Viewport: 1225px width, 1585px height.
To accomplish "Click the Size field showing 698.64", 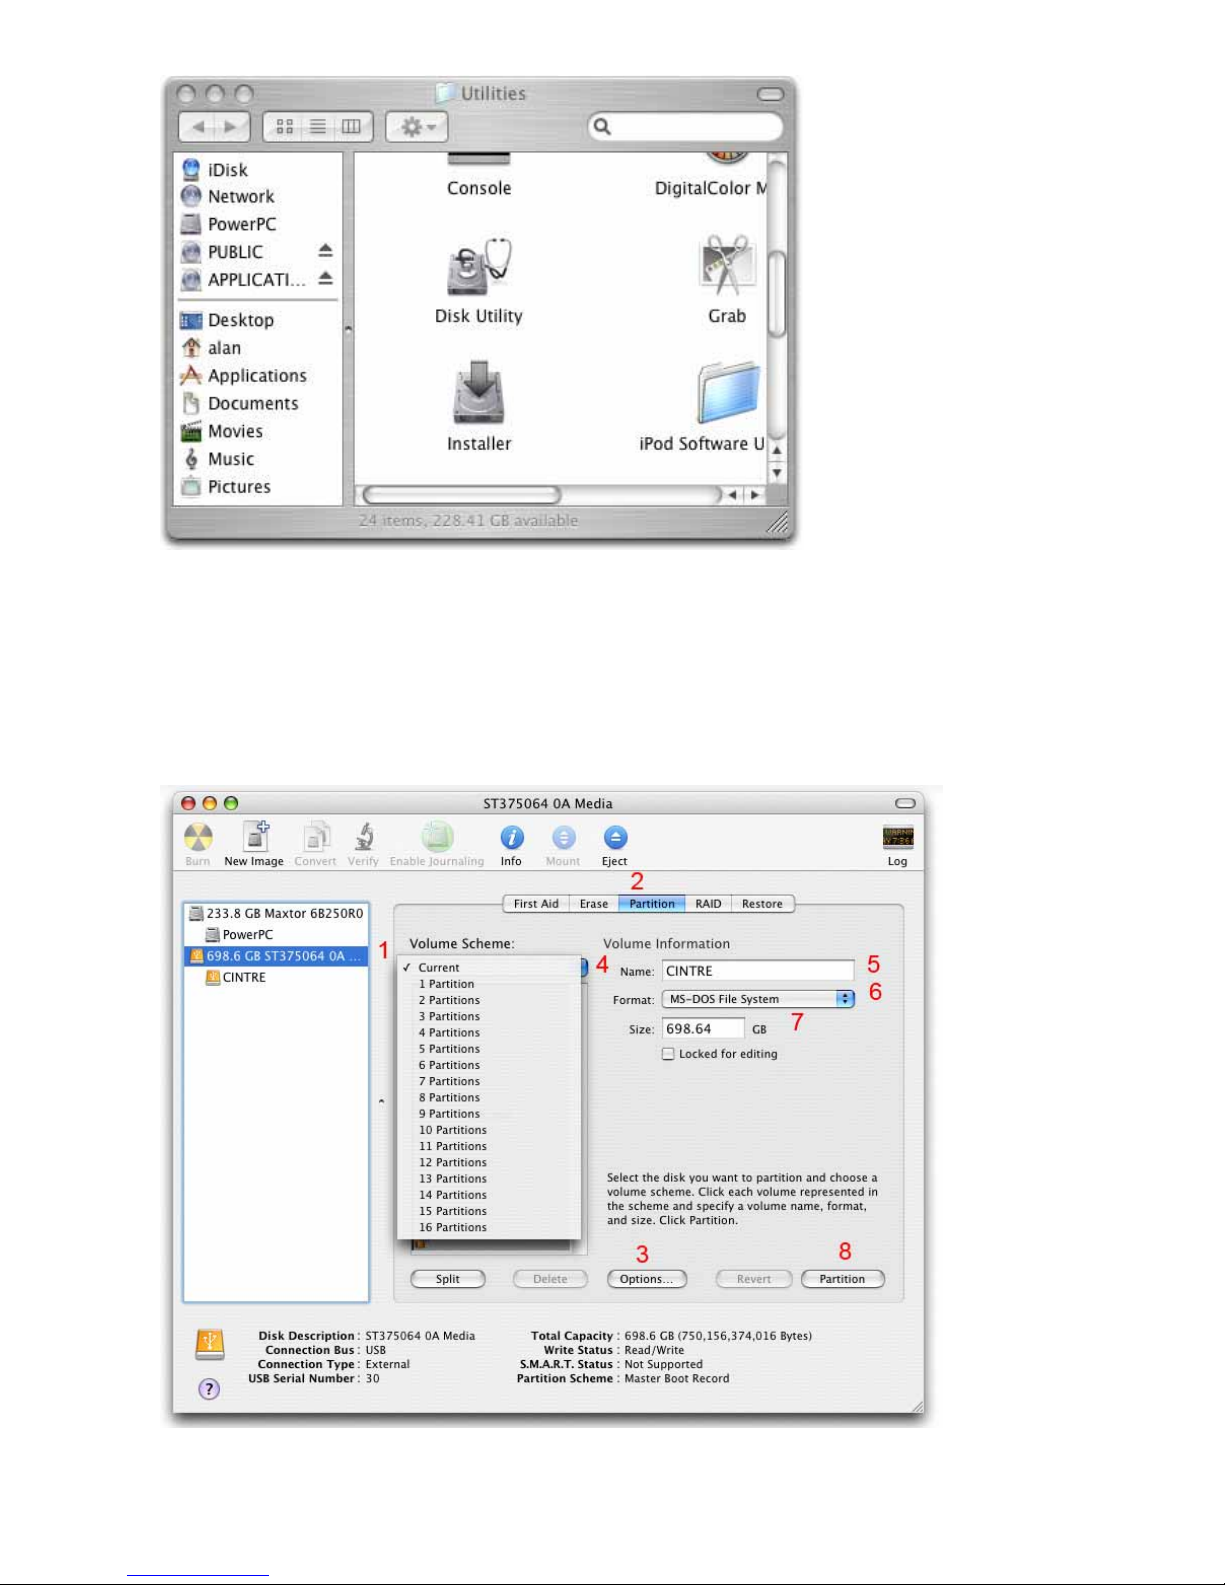I will coord(704,1029).
